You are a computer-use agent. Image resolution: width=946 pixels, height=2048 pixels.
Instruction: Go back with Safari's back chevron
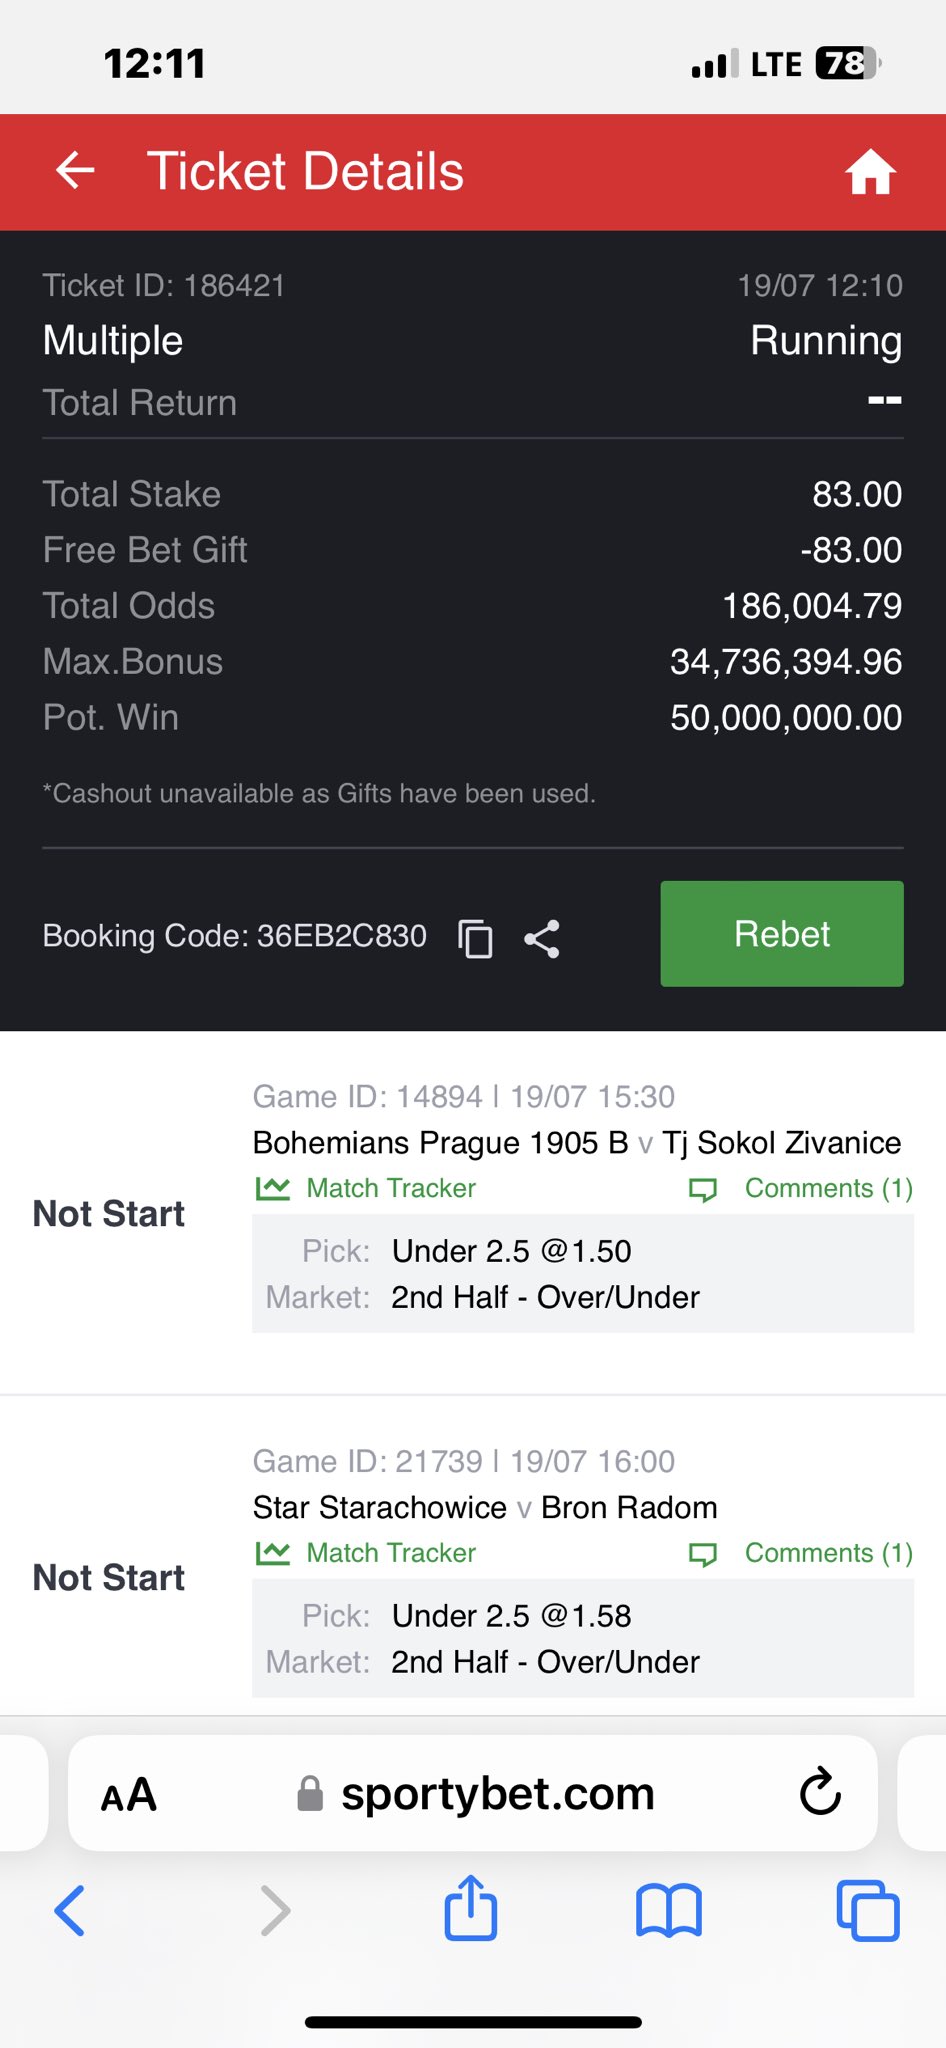[x=70, y=1911]
